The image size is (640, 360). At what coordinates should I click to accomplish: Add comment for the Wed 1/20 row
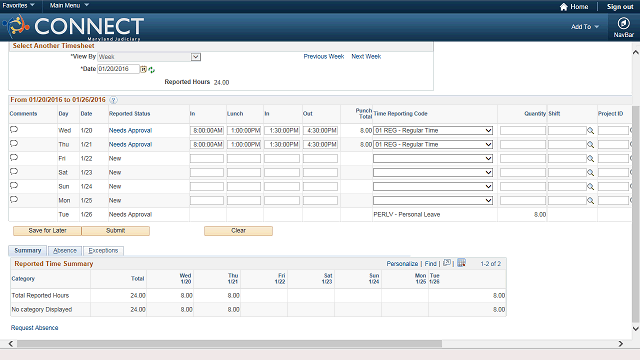14,130
